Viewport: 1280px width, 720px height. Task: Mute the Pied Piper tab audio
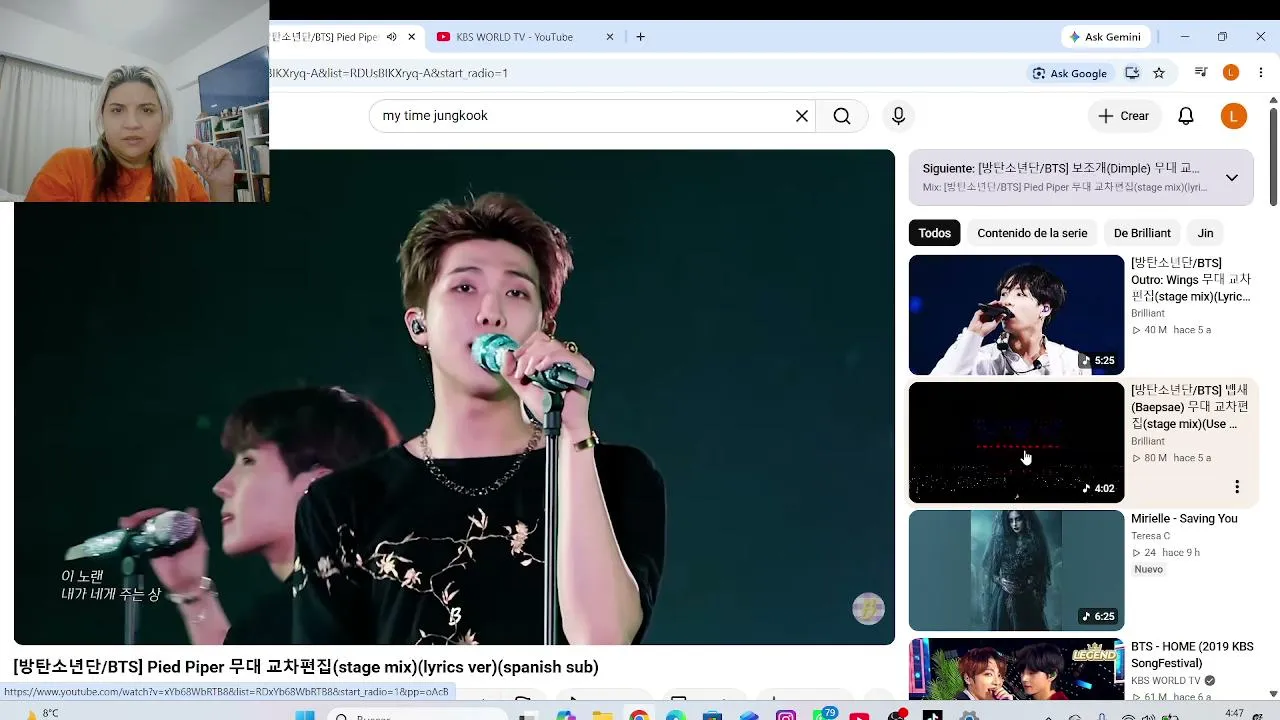click(391, 37)
